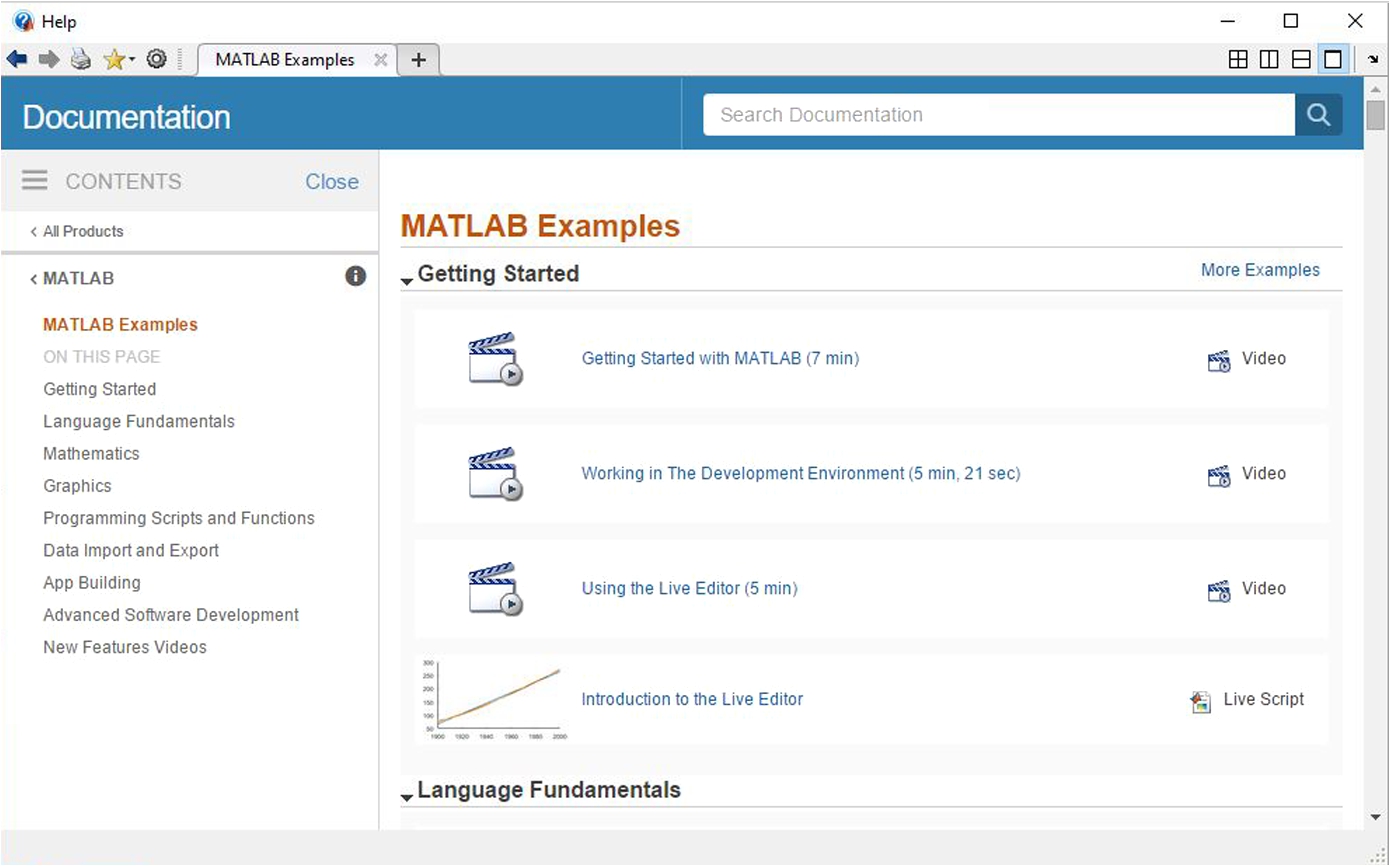Viewport: 1390px width, 866px height.
Task: Click the Video icon for Getting Started with MATLAB
Action: pyautogui.click(x=1219, y=361)
